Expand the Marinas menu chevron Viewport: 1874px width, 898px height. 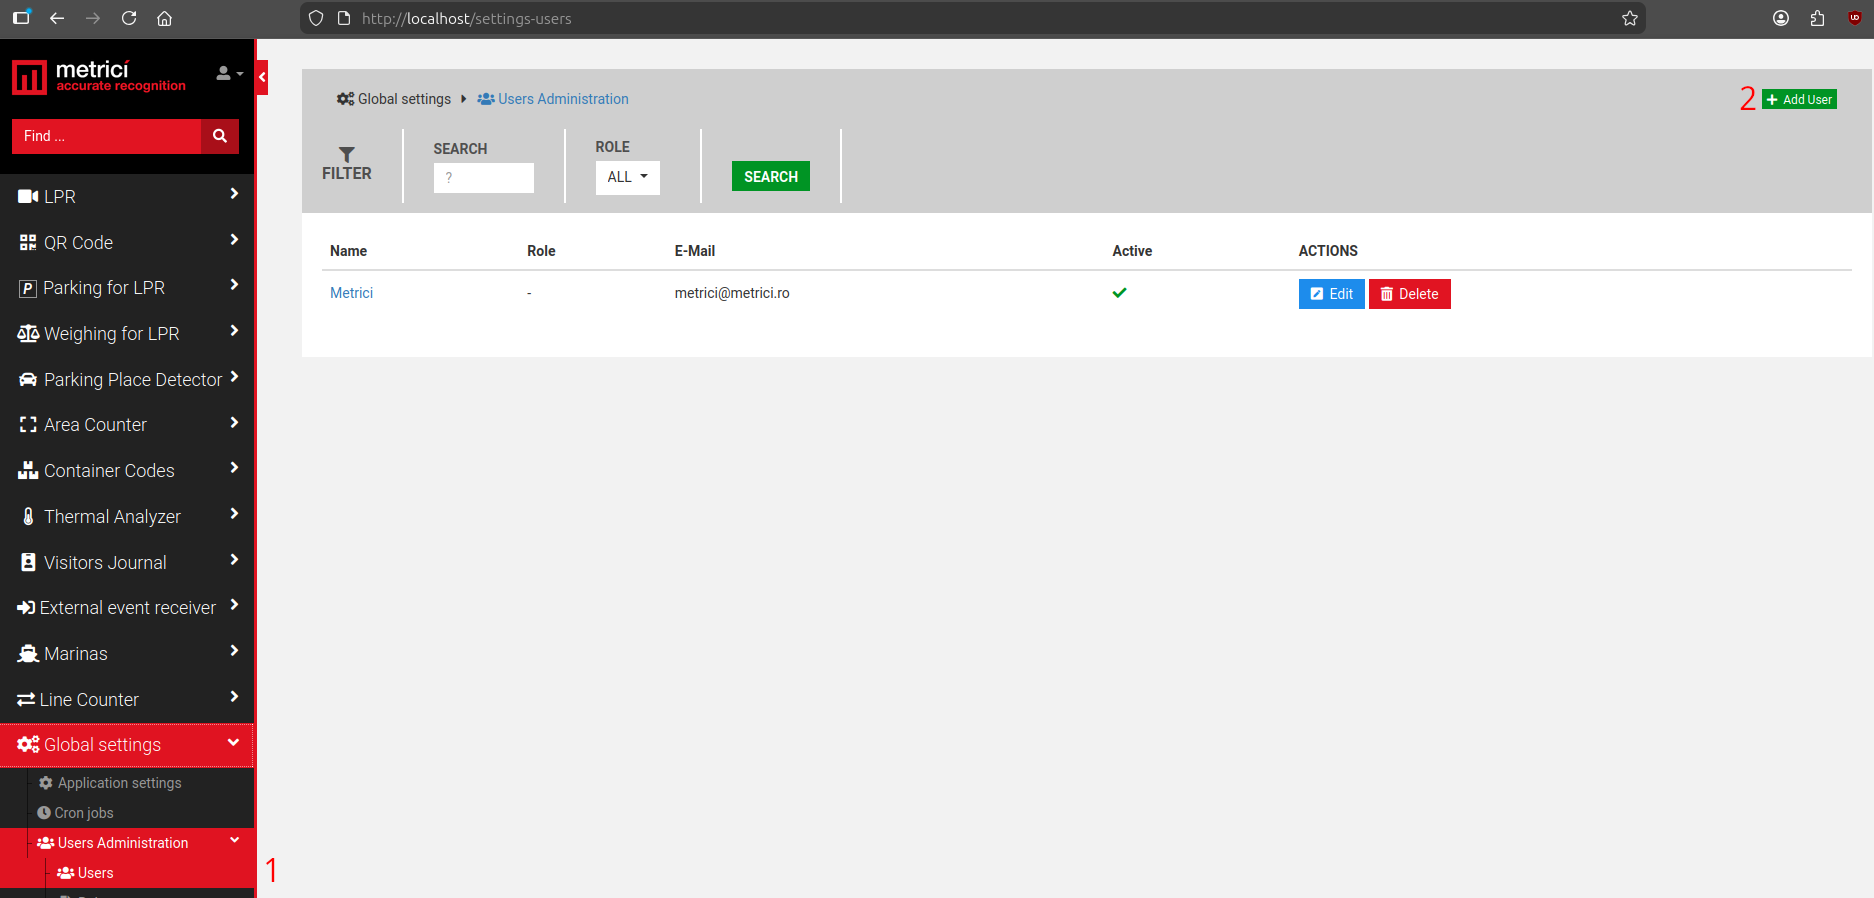click(x=234, y=651)
